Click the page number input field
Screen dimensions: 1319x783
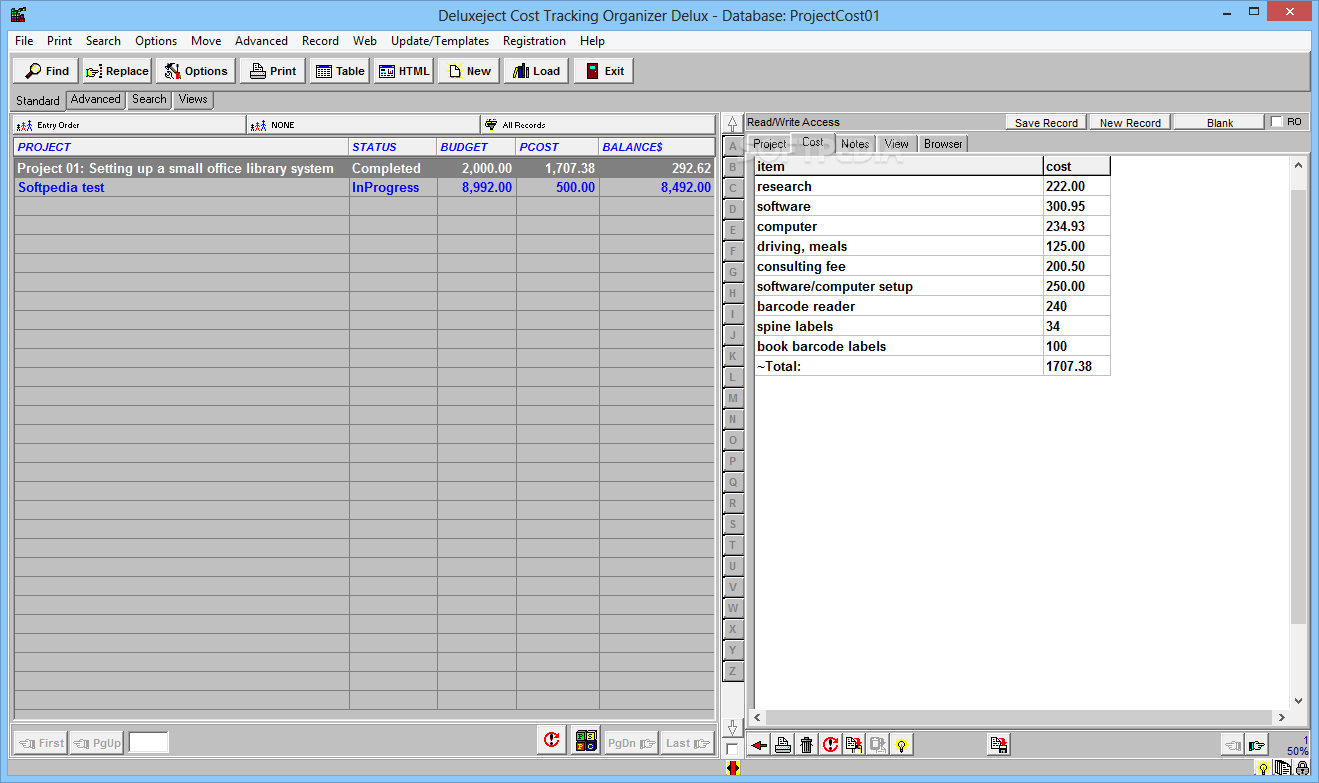point(149,742)
